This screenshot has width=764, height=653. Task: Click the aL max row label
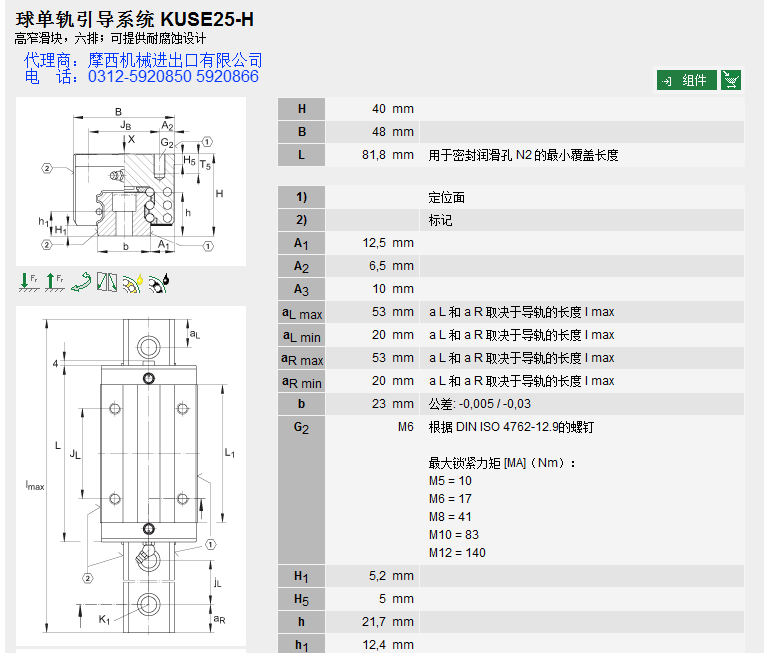click(x=301, y=312)
